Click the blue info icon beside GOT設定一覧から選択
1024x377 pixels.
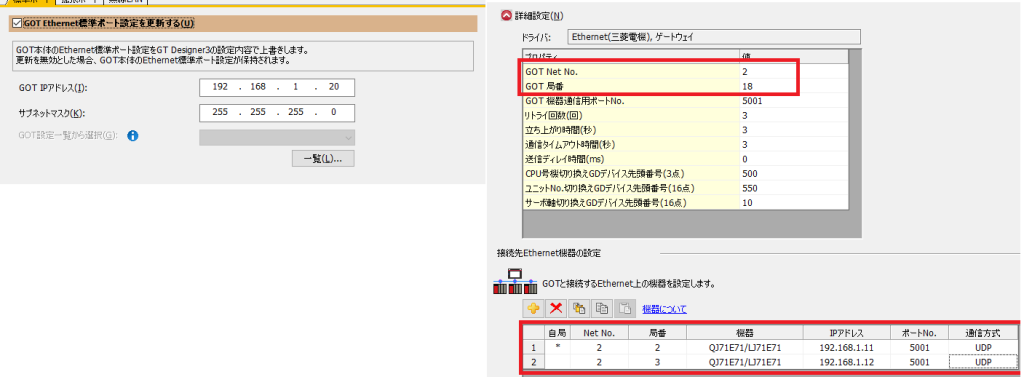(133, 137)
